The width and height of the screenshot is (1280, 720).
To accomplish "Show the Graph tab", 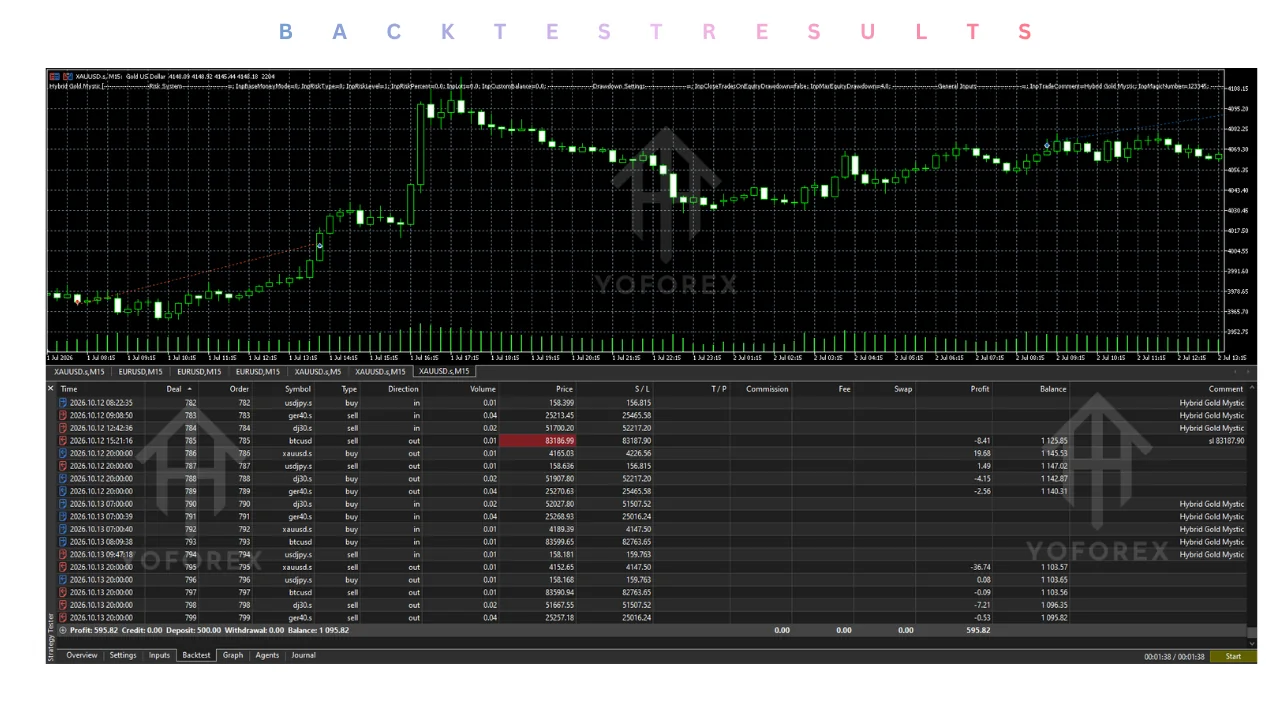I will tap(233, 656).
